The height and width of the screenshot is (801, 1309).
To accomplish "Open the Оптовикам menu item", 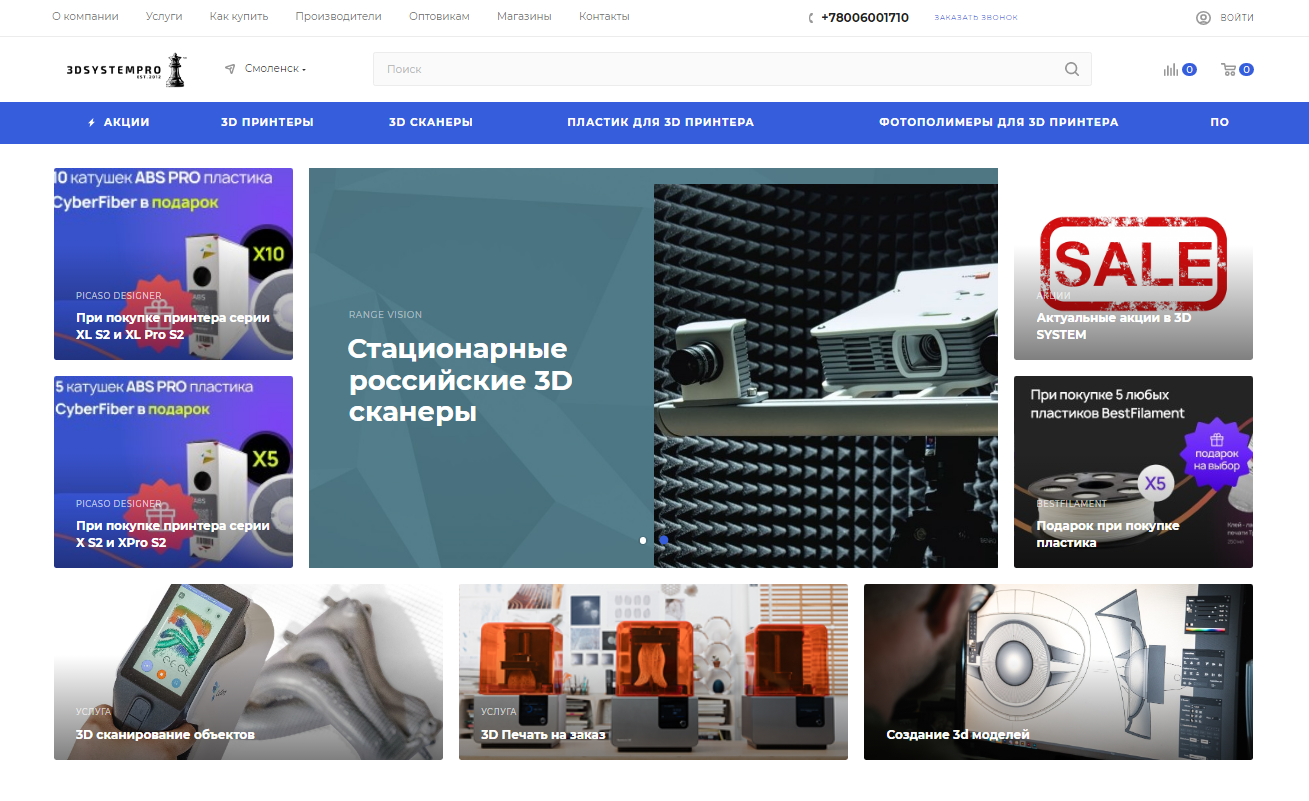I will [x=439, y=17].
